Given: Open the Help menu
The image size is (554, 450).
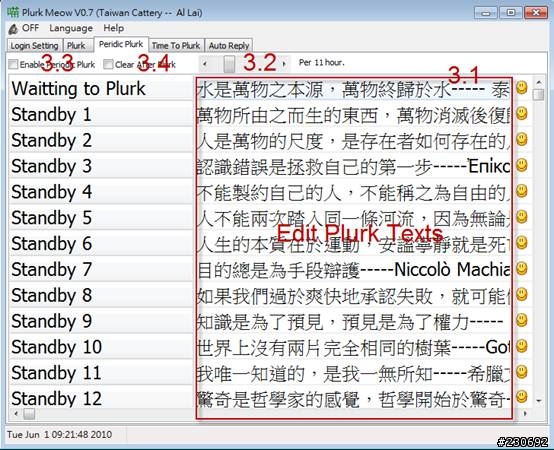Looking at the screenshot, I should tap(113, 28).
